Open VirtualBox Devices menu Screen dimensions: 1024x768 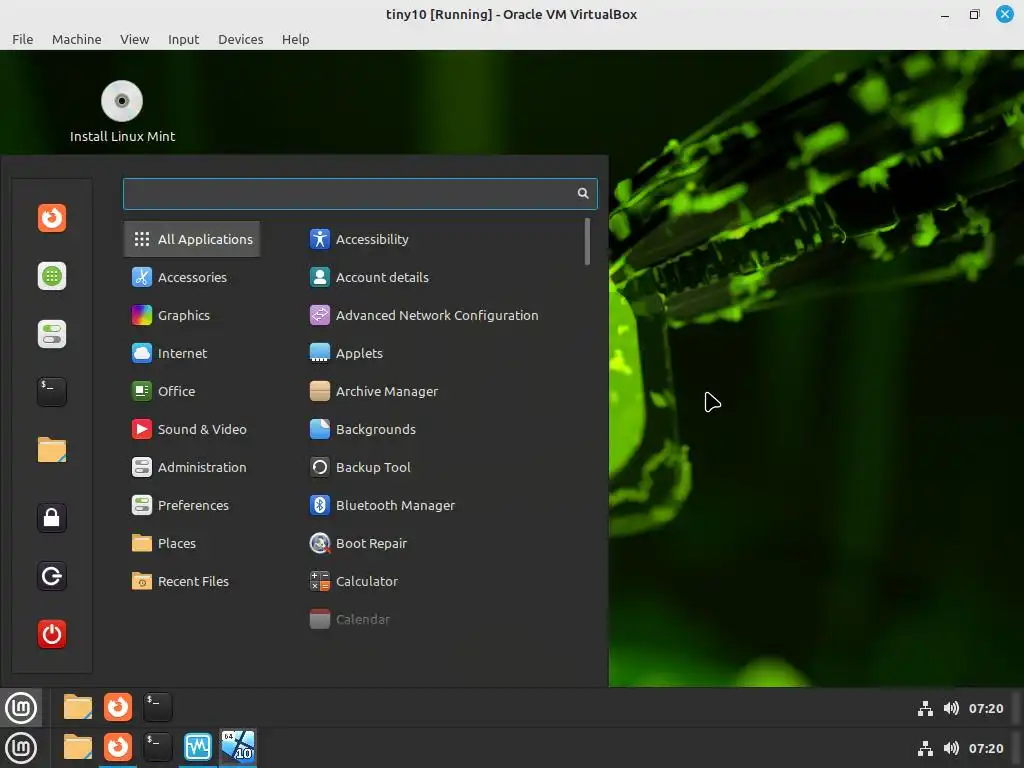(240, 39)
